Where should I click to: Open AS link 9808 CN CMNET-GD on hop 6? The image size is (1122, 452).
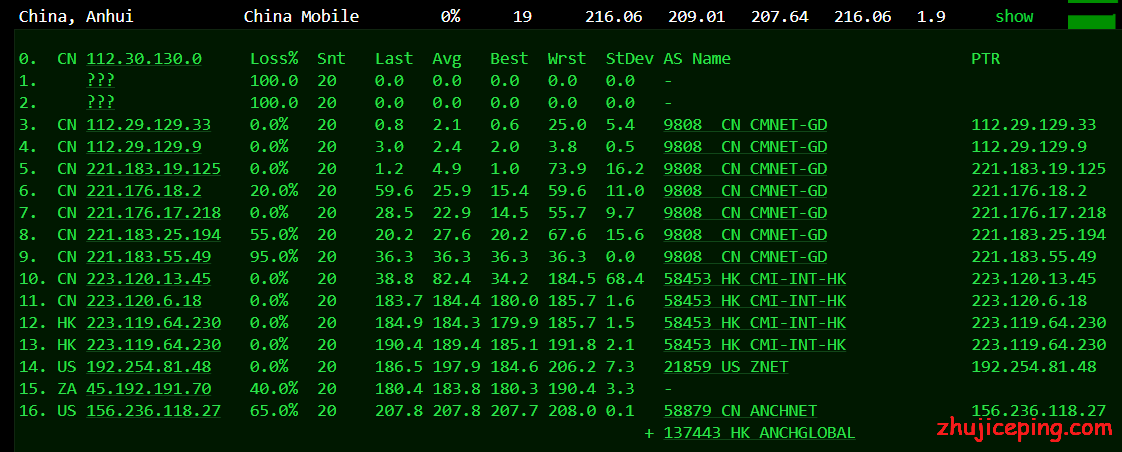coord(745,191)
